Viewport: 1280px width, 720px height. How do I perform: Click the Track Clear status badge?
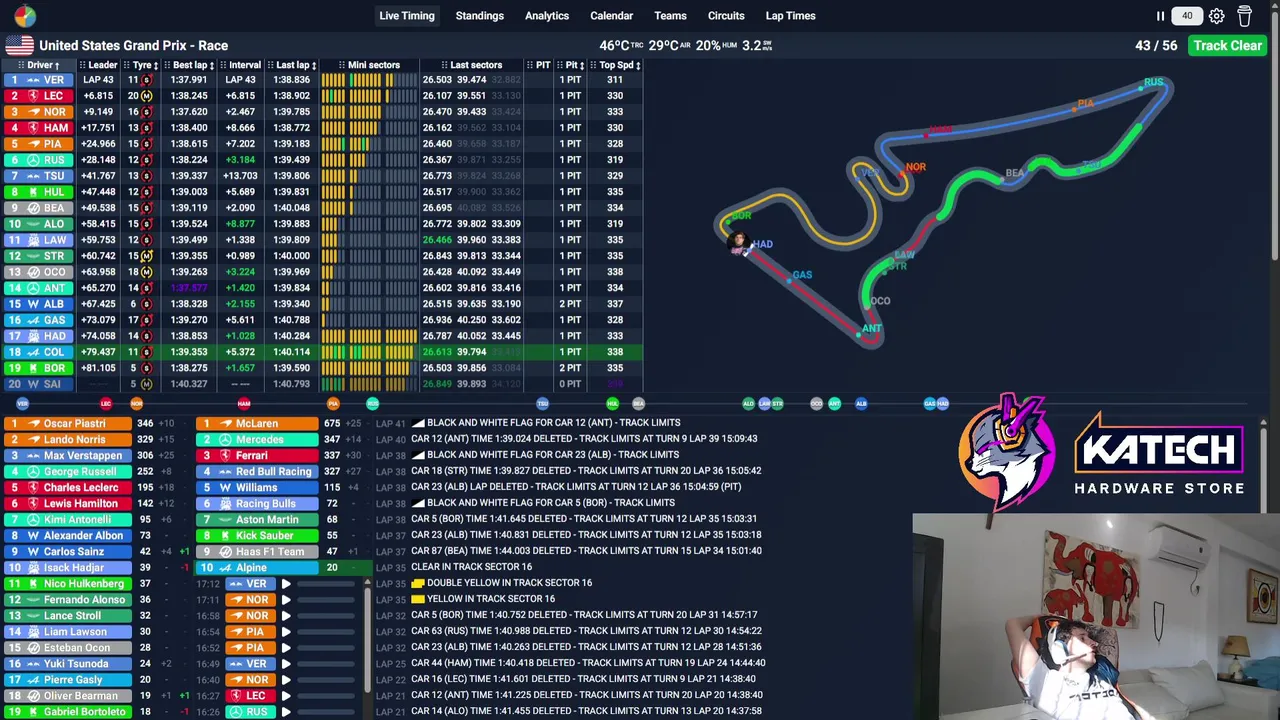click(1227, 45)
